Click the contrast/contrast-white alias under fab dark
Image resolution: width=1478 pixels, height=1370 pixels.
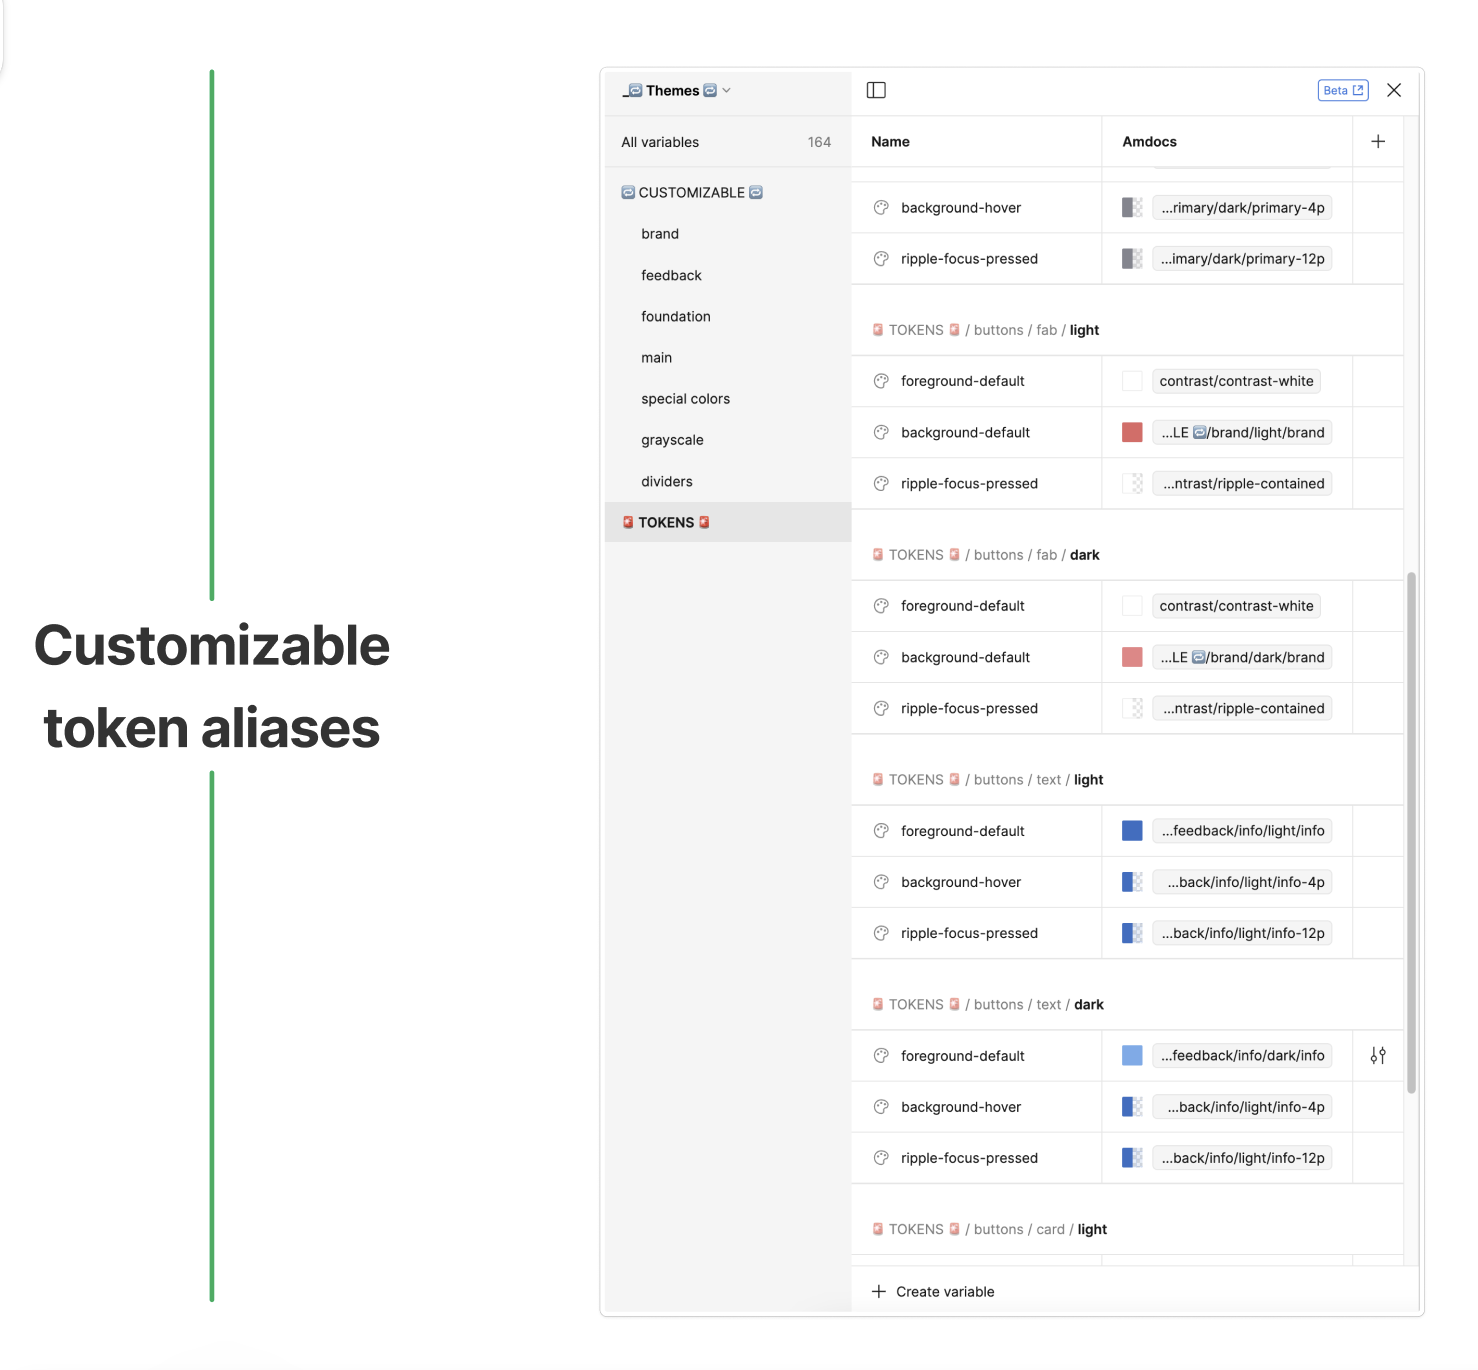[1236, 606]
